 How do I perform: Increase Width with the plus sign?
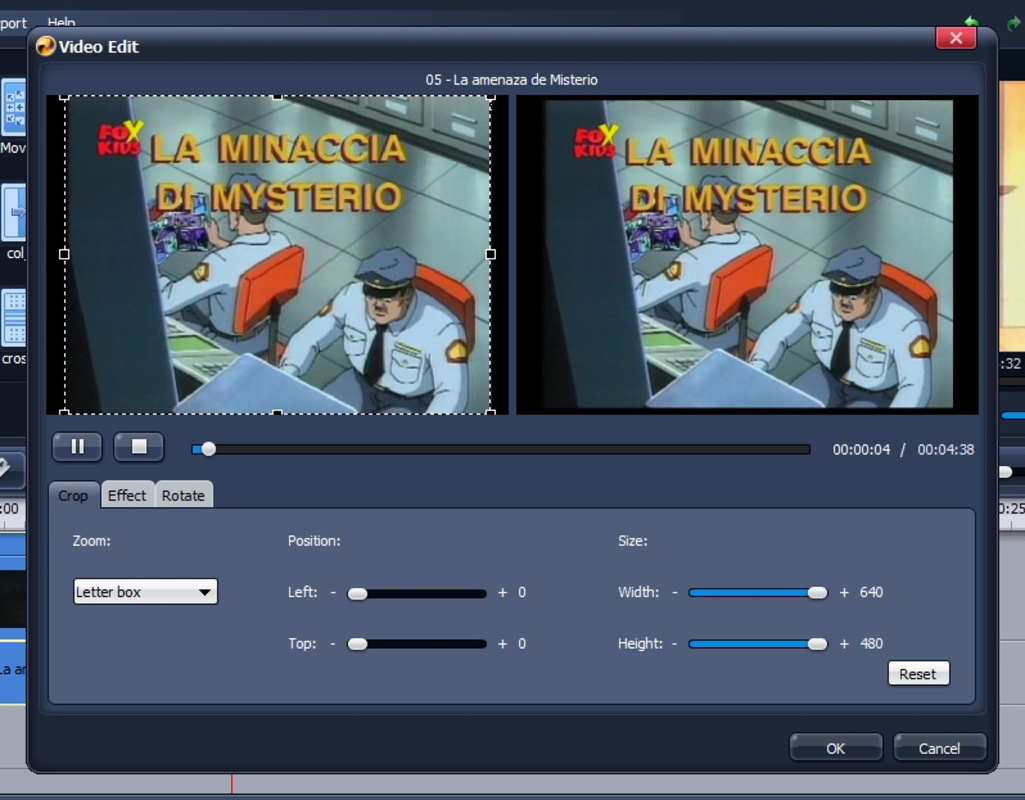pyautogui.click(x=845, y=592)
